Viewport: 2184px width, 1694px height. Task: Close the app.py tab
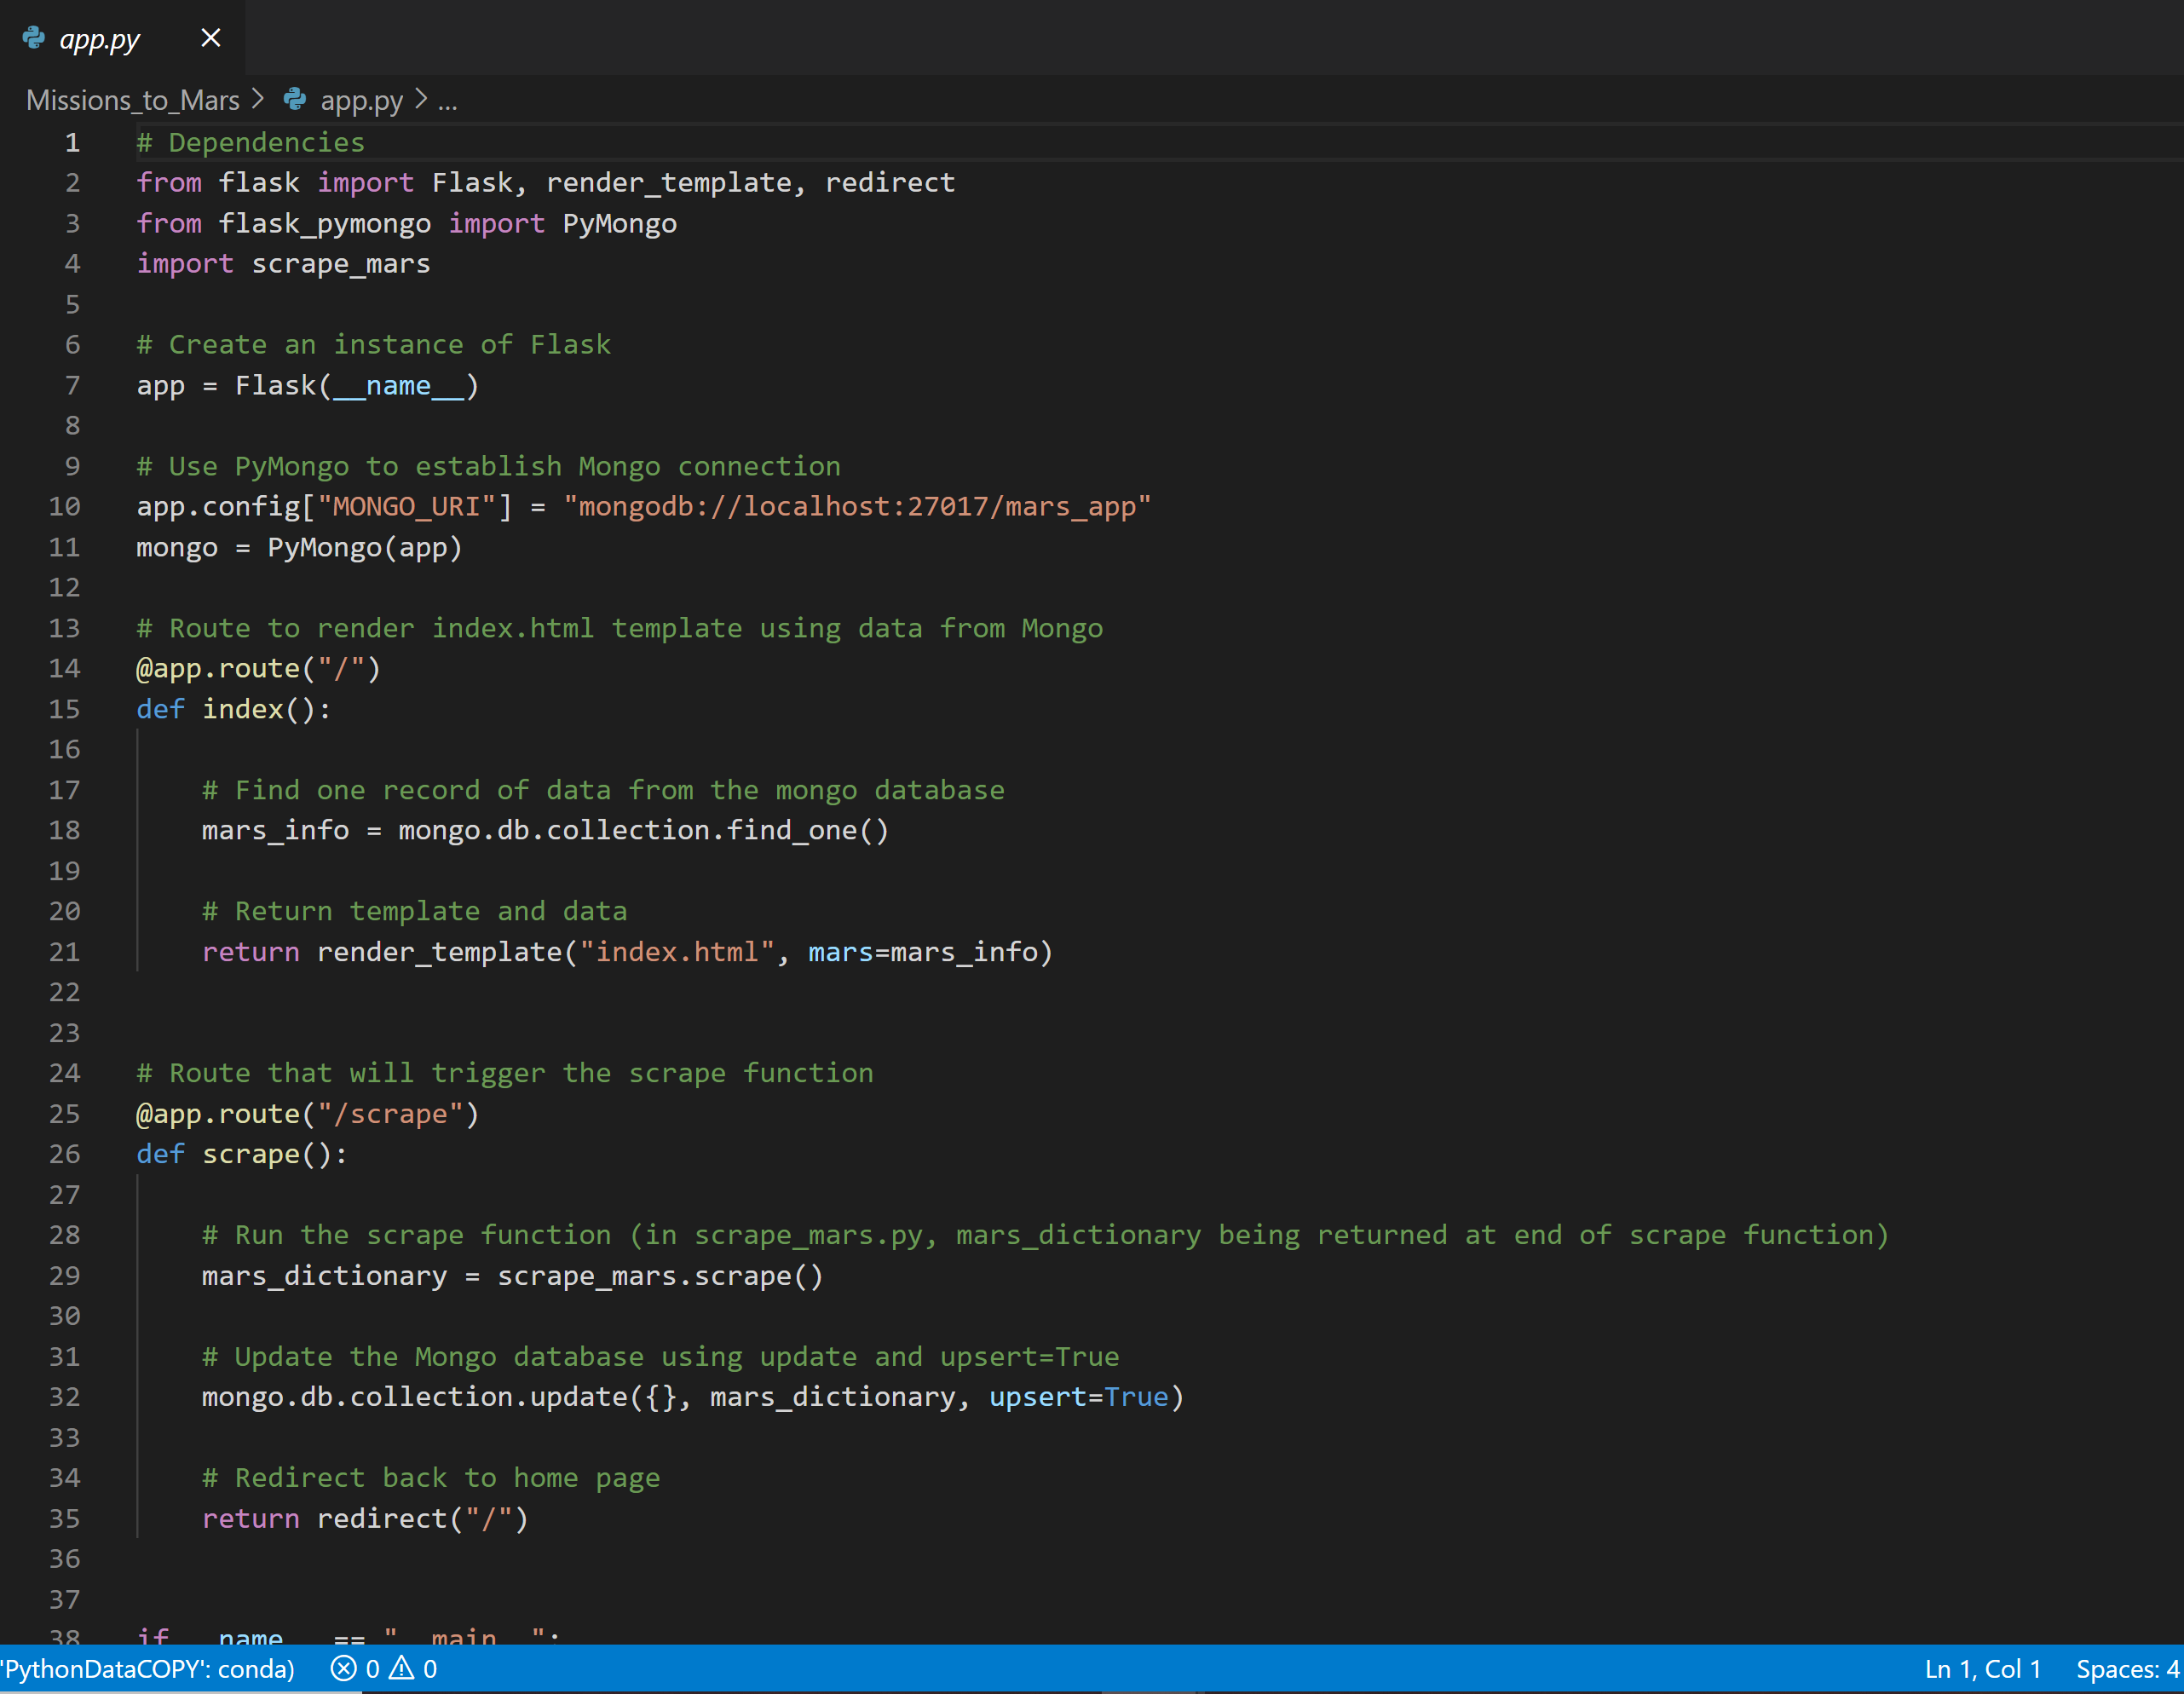pos(210,38)
